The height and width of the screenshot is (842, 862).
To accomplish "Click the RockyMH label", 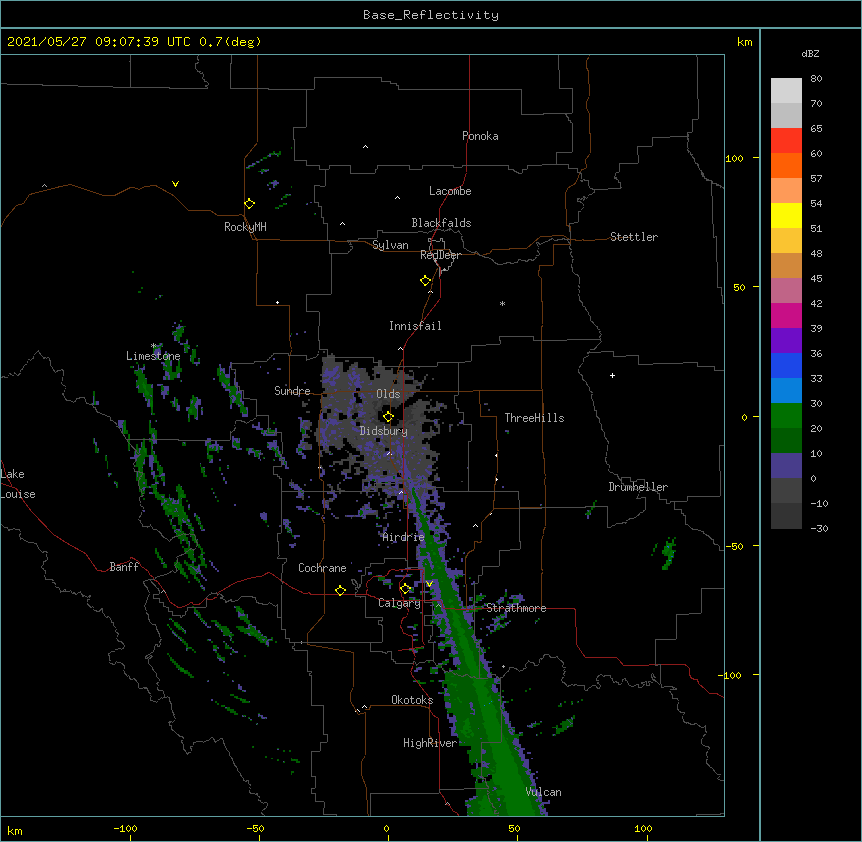I will [245, 227].
